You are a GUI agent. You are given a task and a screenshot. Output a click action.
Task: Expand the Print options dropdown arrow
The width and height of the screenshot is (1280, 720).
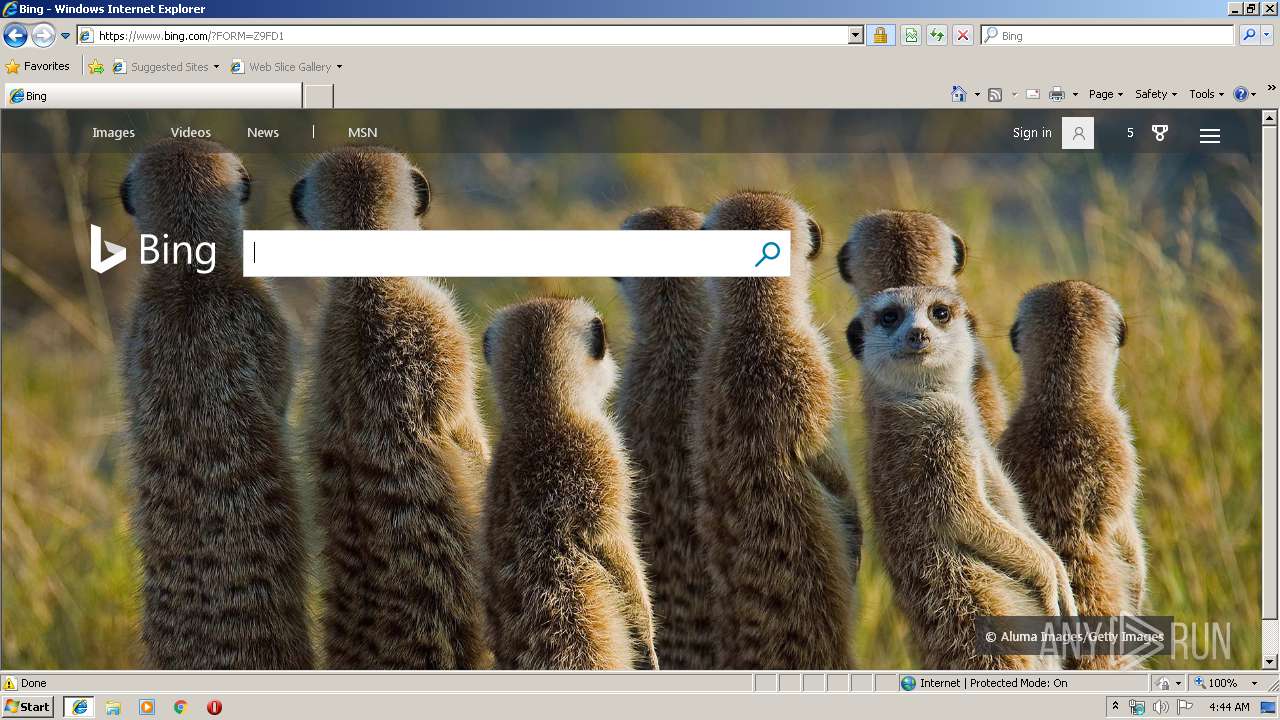[1075, 95]
